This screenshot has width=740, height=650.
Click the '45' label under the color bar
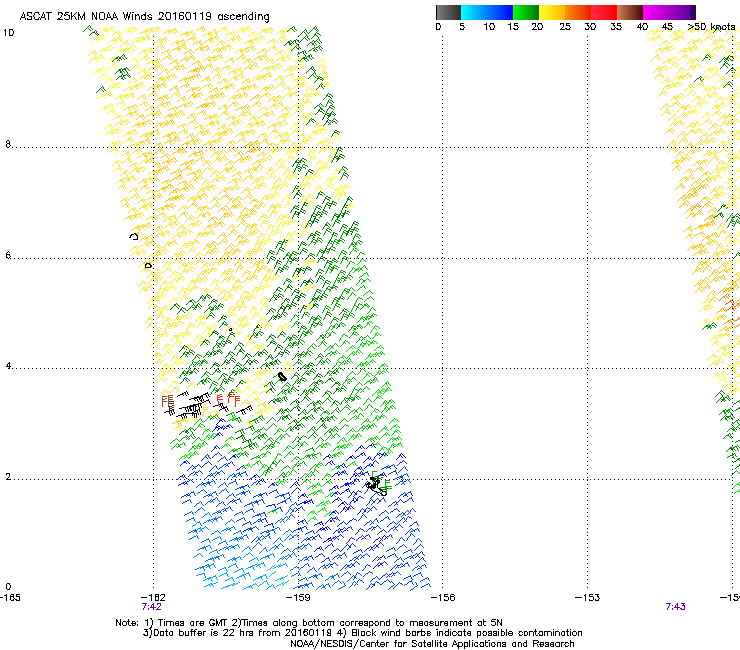click(x=667, y=27)
